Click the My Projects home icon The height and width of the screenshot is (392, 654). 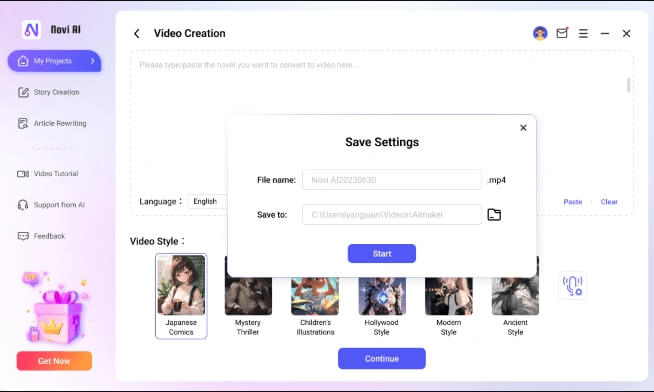point(23,61)
